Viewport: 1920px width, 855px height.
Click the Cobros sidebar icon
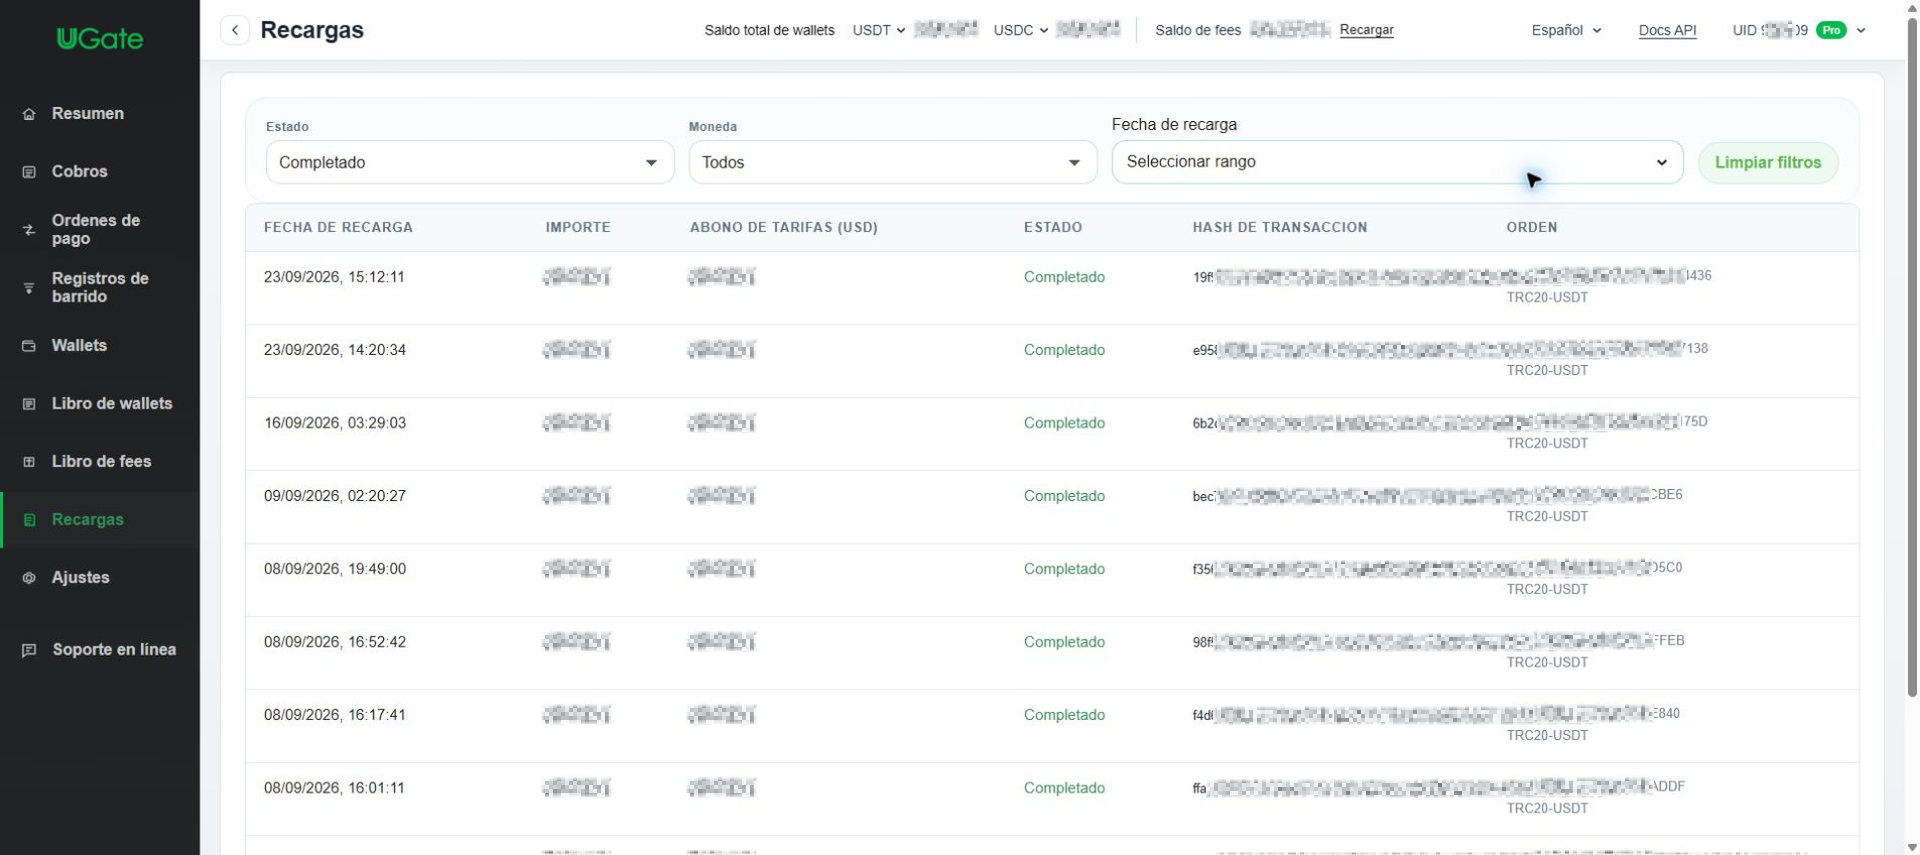coord(29,172)
